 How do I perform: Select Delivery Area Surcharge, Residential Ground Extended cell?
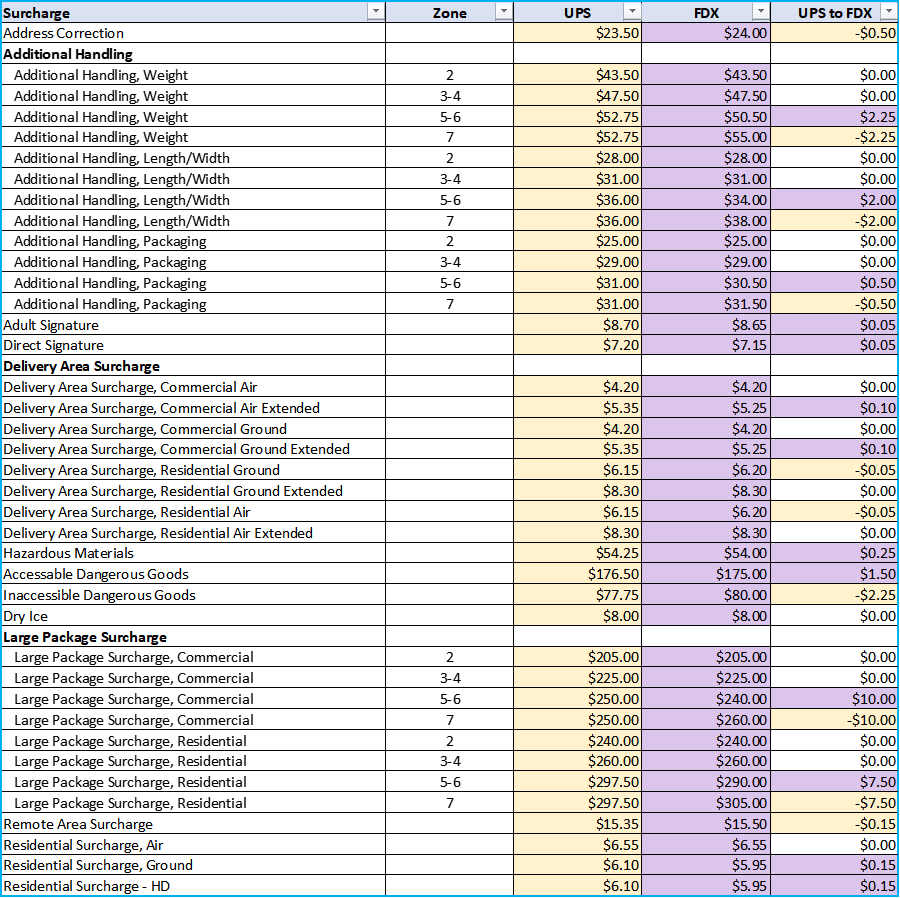coord(193,491)
